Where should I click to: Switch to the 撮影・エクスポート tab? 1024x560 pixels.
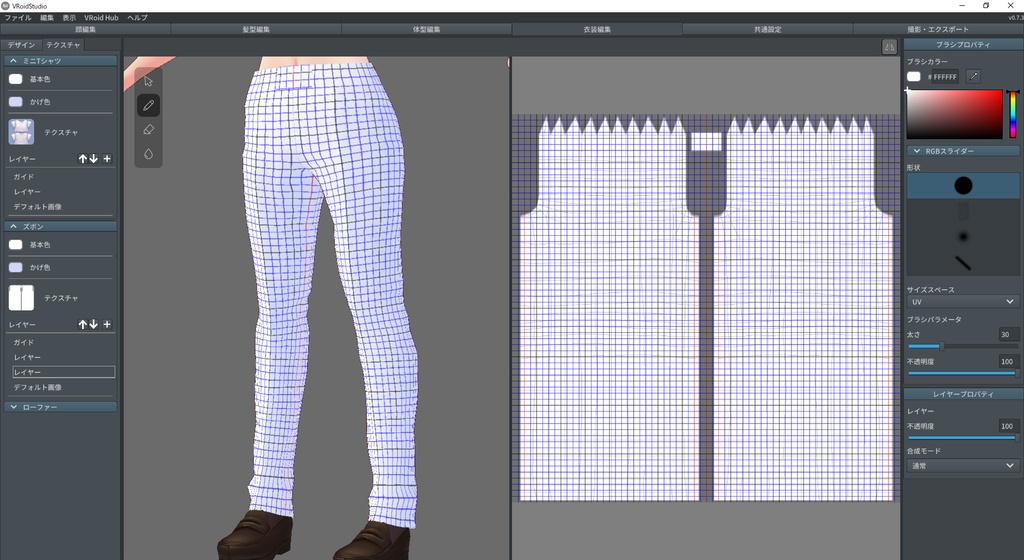(938, 29)
